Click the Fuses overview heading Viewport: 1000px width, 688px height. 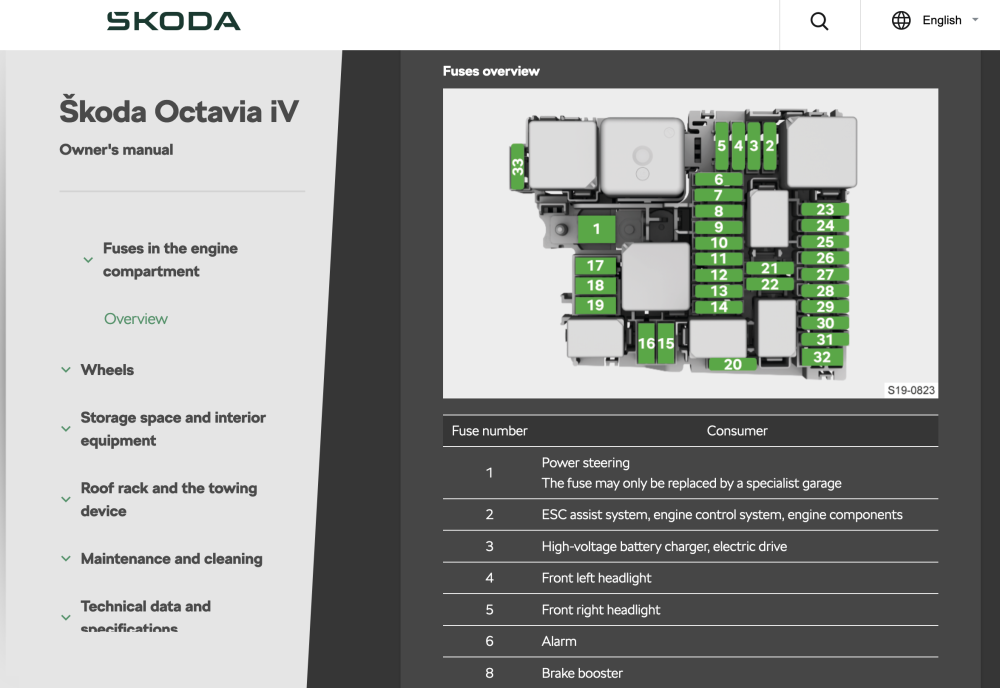click(491, 71)
